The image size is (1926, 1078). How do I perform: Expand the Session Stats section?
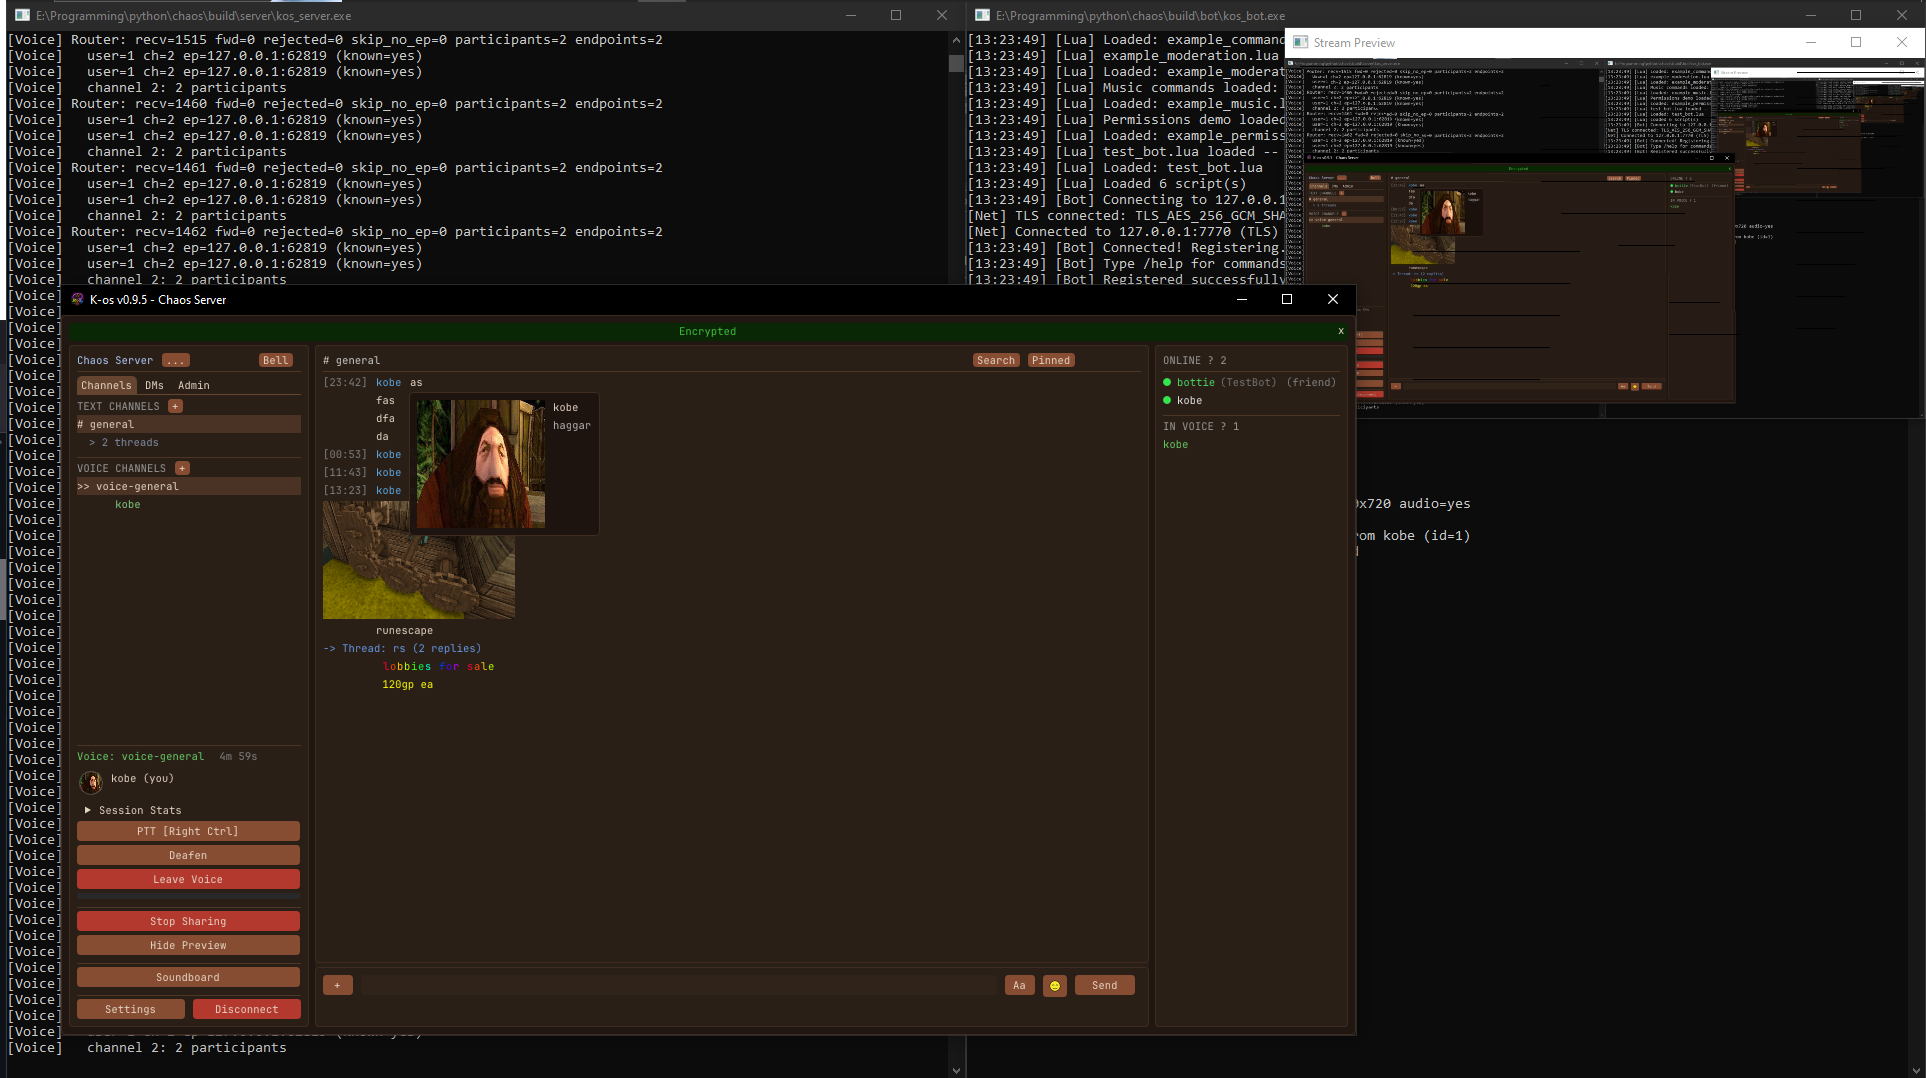[133, 811]
